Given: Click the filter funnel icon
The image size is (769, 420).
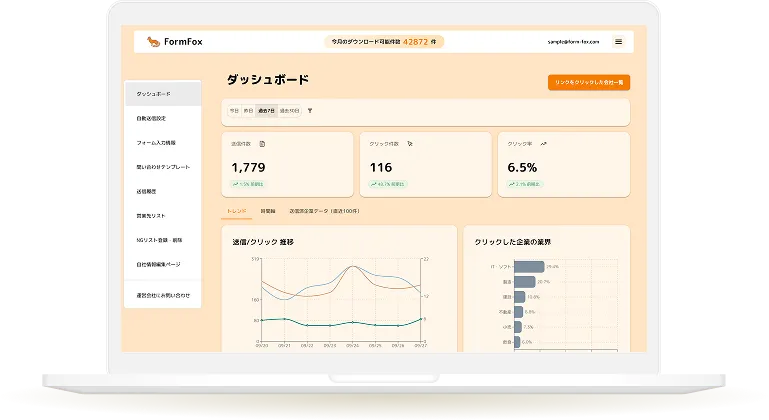Looking at the screenshot, I should point(310,111).
